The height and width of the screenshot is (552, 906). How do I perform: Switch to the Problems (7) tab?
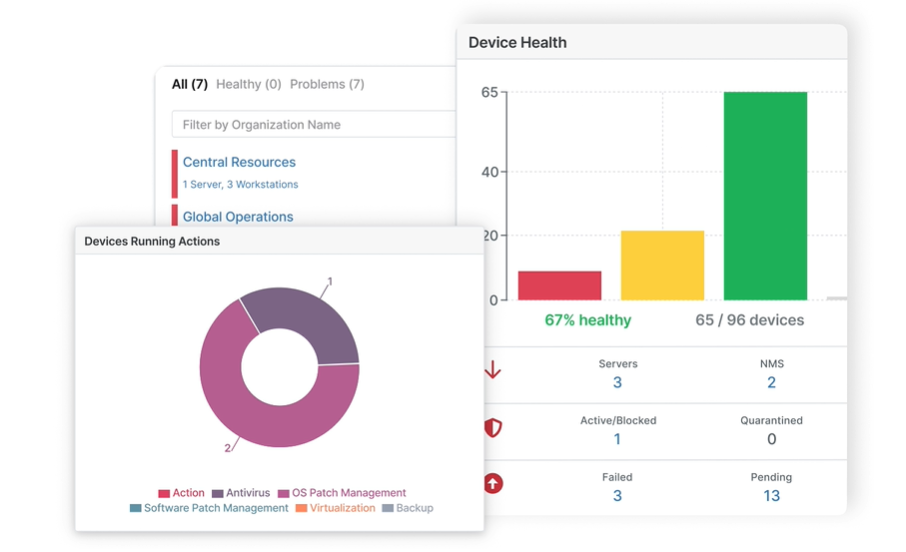tap(327, 84)
